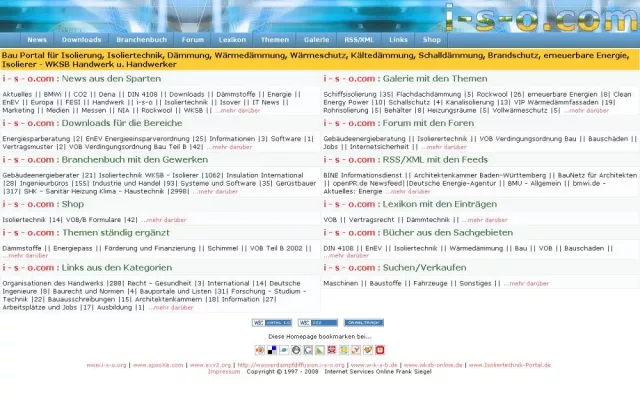This screenshot has height=400, width=640.
Task: Click 'mehr darüber' under Themen ständig ergänzt
Action: [25, 256]
